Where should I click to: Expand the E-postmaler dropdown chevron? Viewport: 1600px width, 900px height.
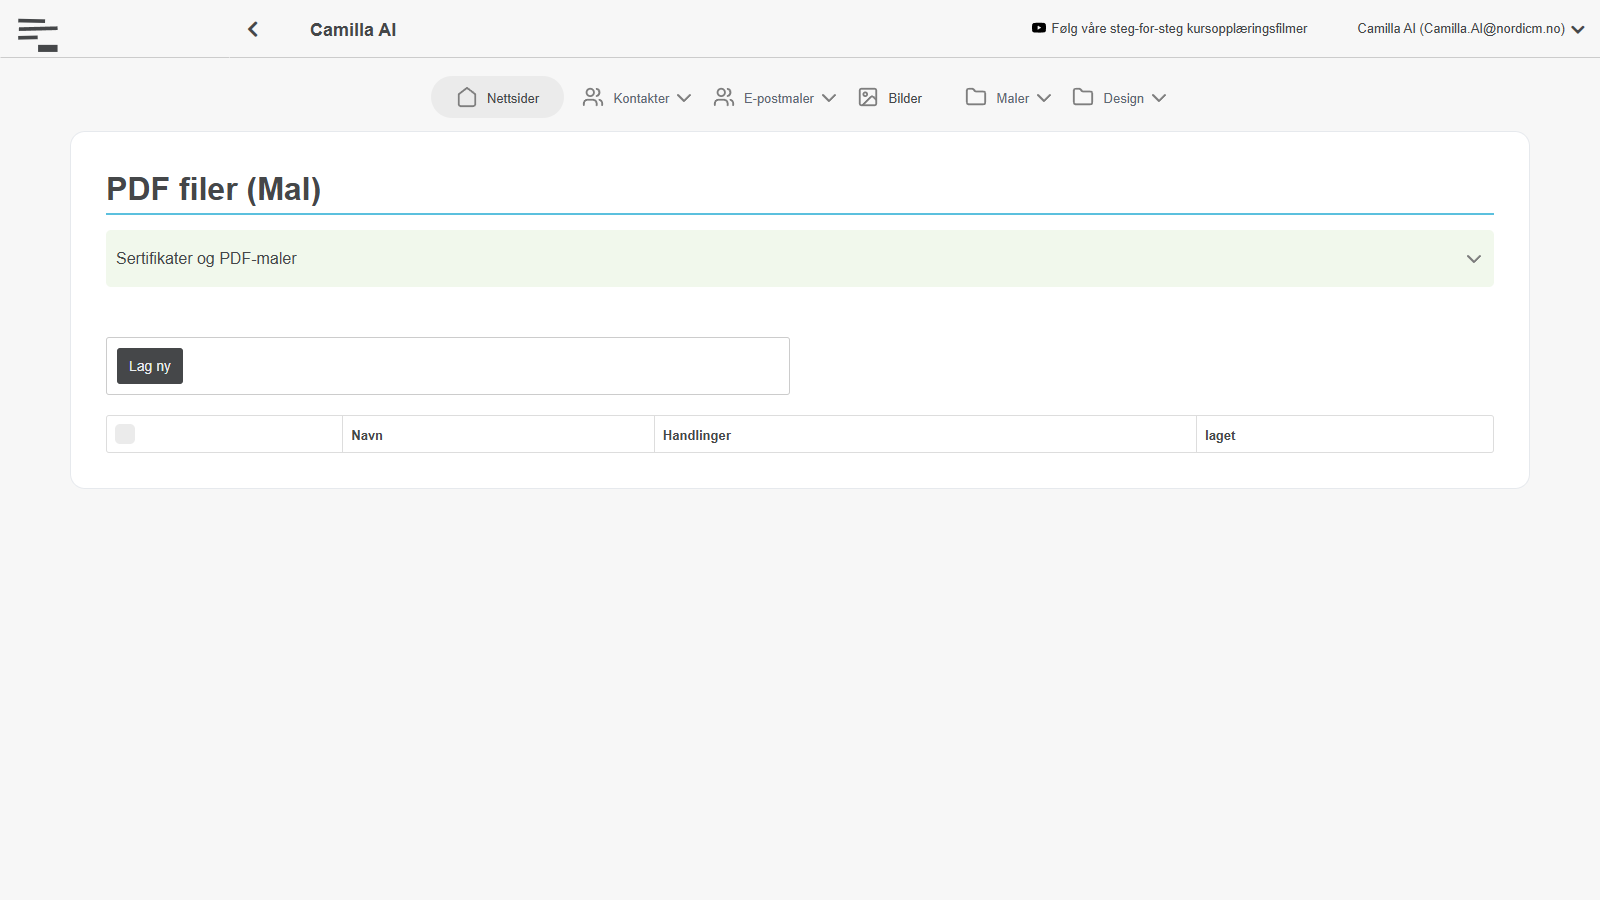pyautogui.click(x=829, y=98)
